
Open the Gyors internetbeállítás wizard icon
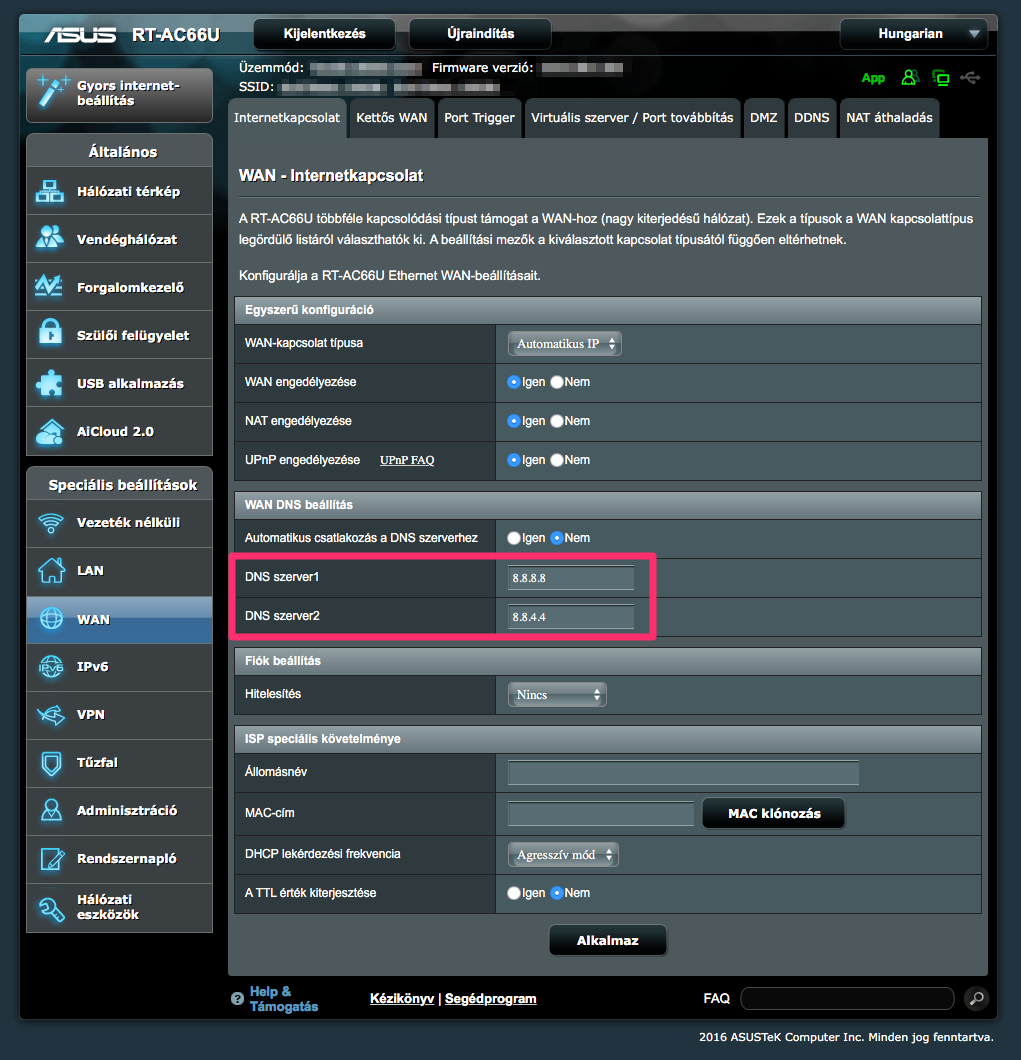click(53, 92)
